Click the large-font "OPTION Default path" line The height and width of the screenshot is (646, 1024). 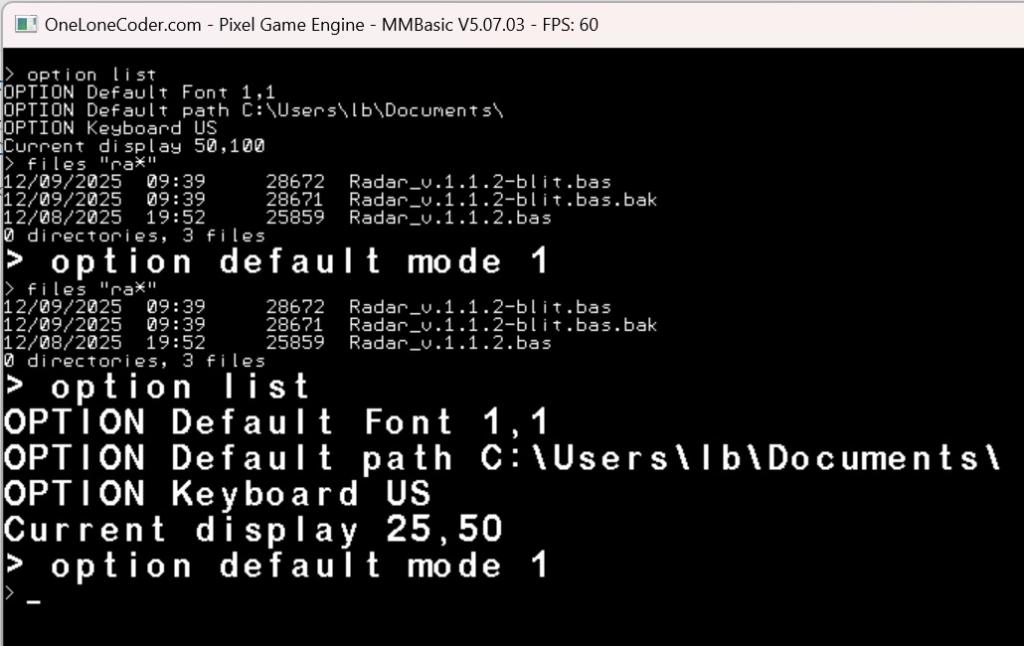pos(500,458)
